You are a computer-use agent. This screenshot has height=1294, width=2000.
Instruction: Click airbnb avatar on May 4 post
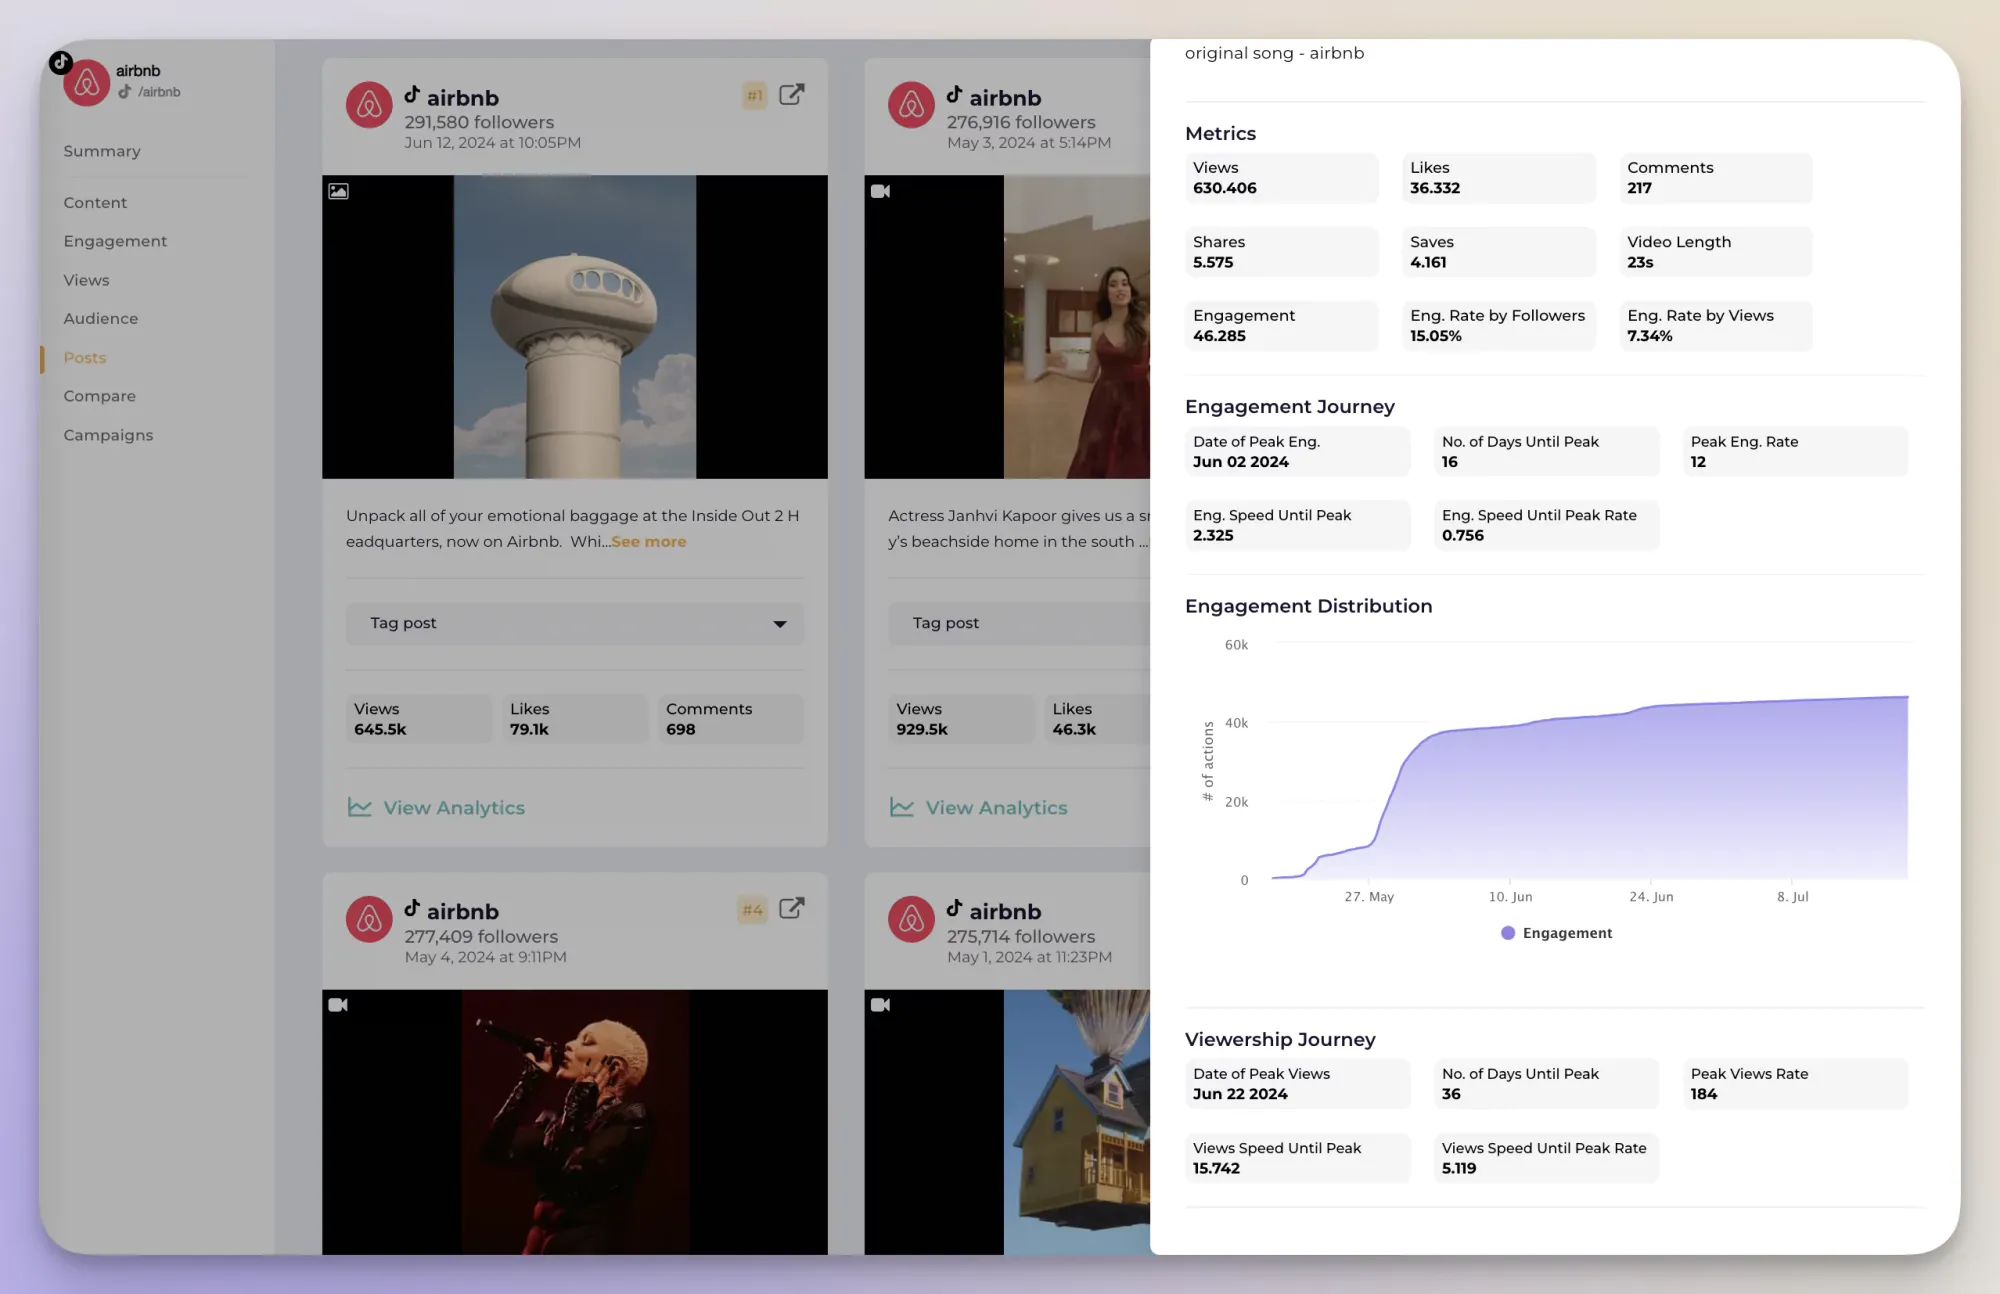(369, 919)
